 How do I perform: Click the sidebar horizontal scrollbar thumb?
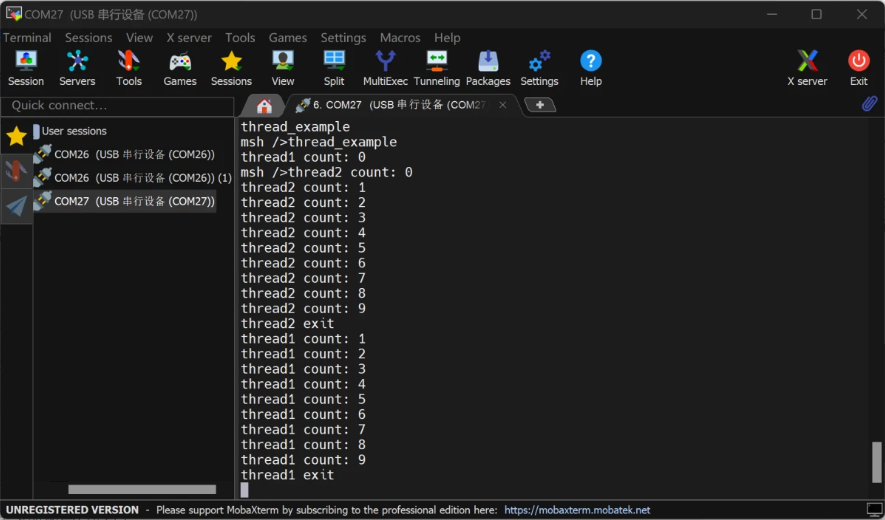[142, 489]
